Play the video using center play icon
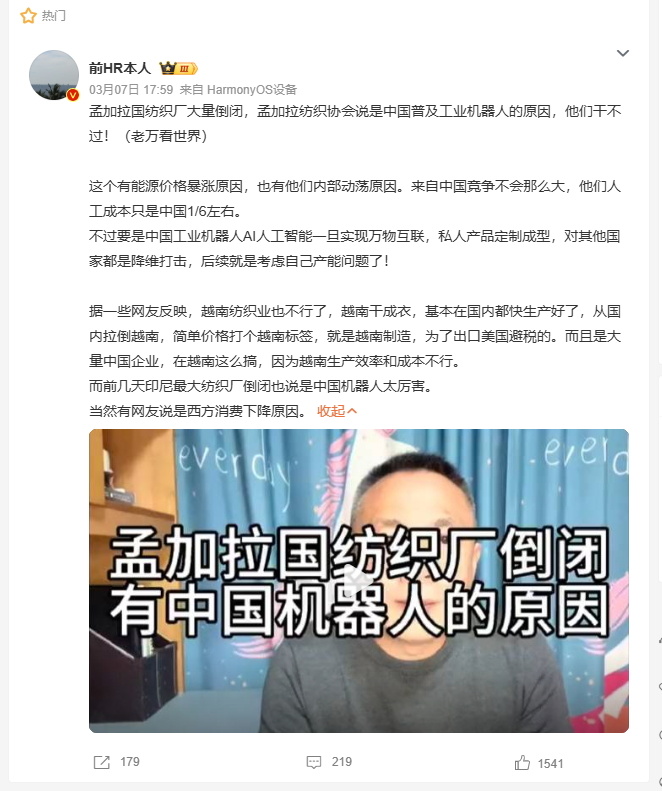 click(x=359, y=581)
